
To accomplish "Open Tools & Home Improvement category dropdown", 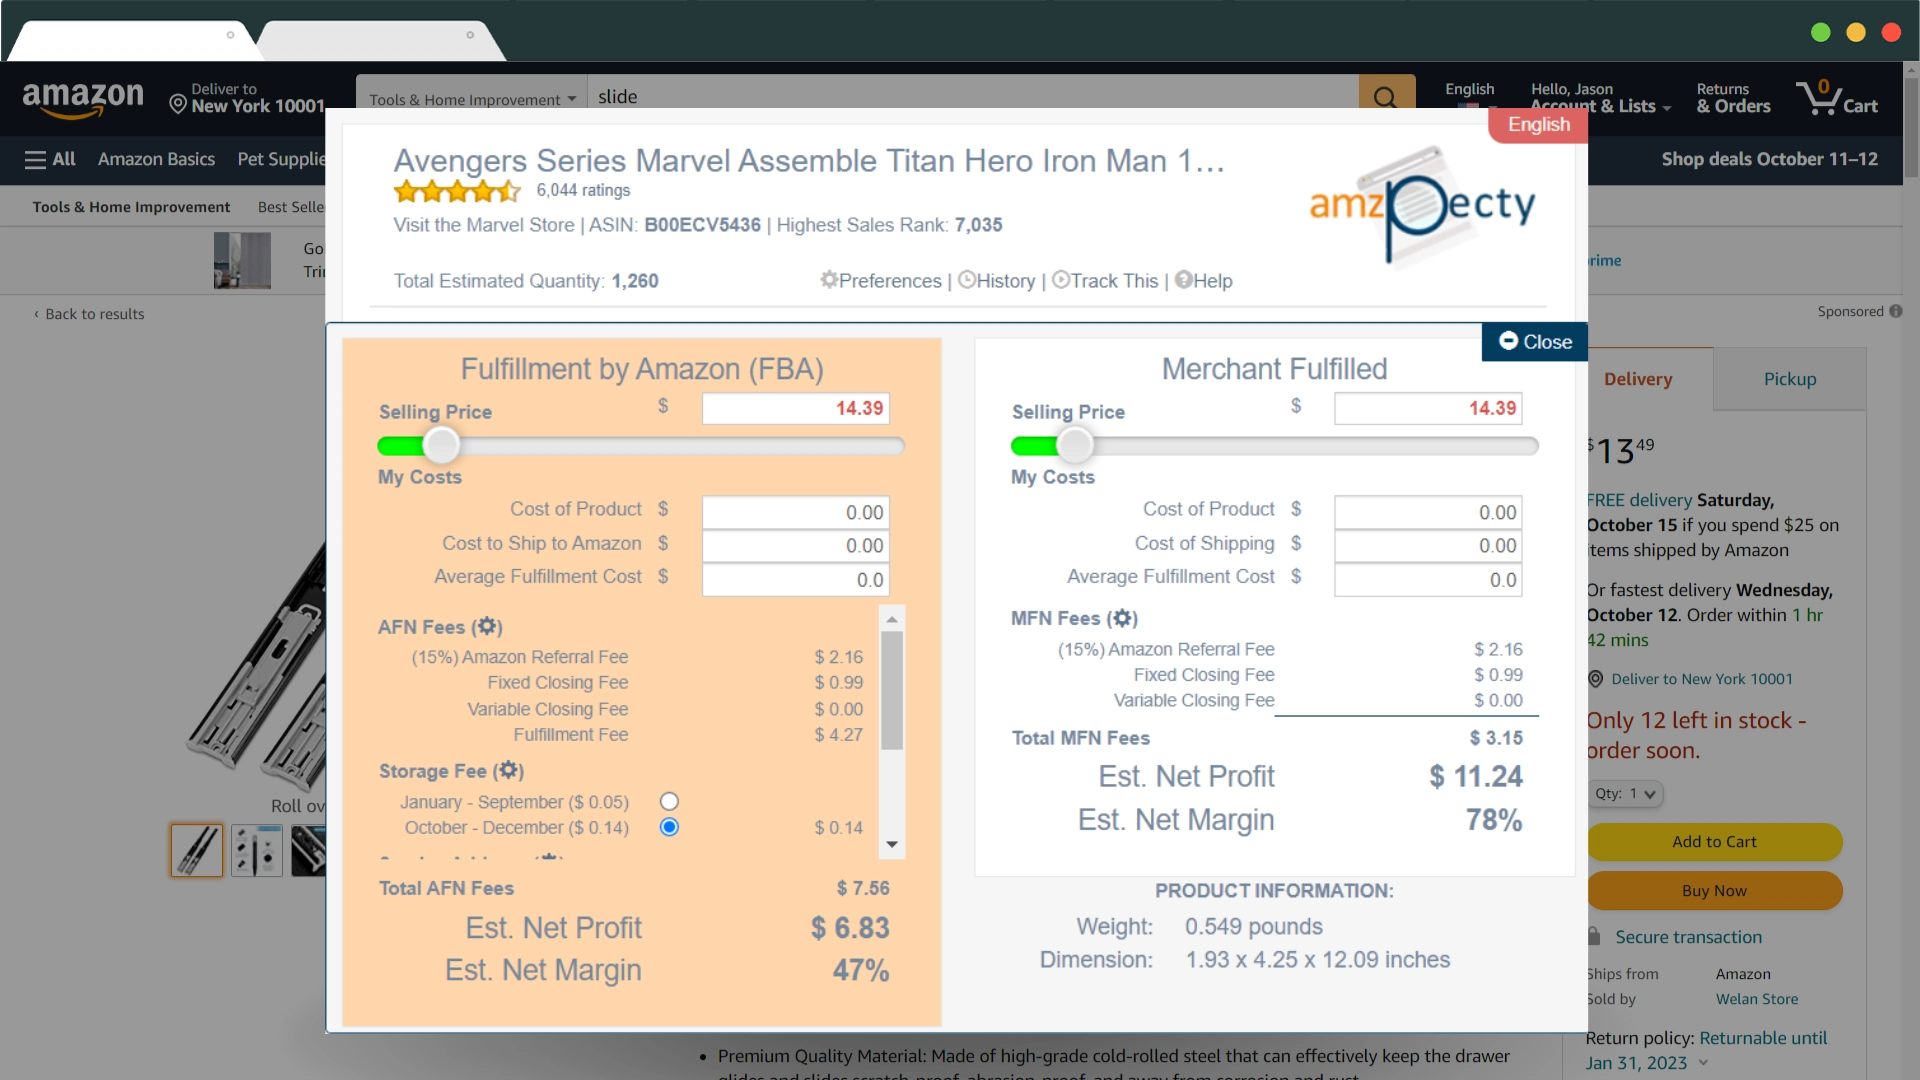I will point(469,98).
